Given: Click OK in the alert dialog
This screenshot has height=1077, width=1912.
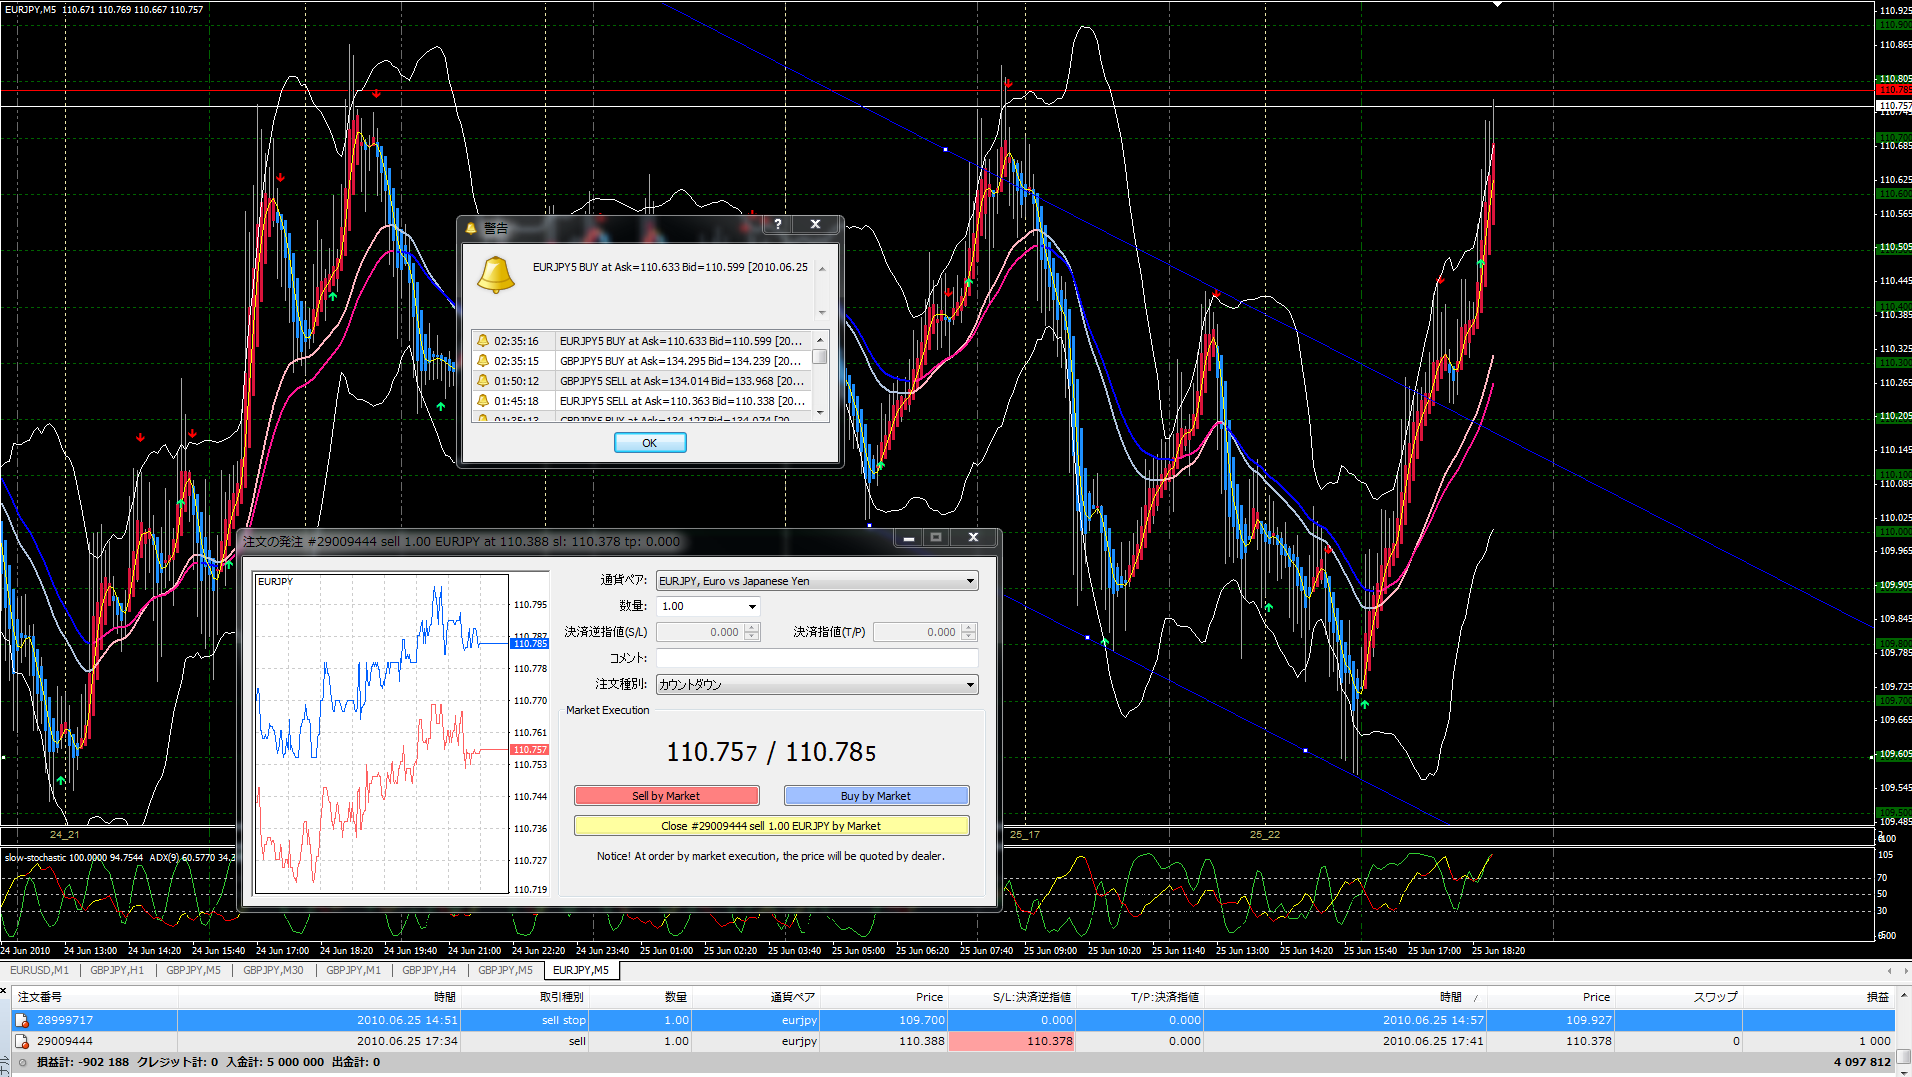Looking at the screenshot, I should pos(650,443).
